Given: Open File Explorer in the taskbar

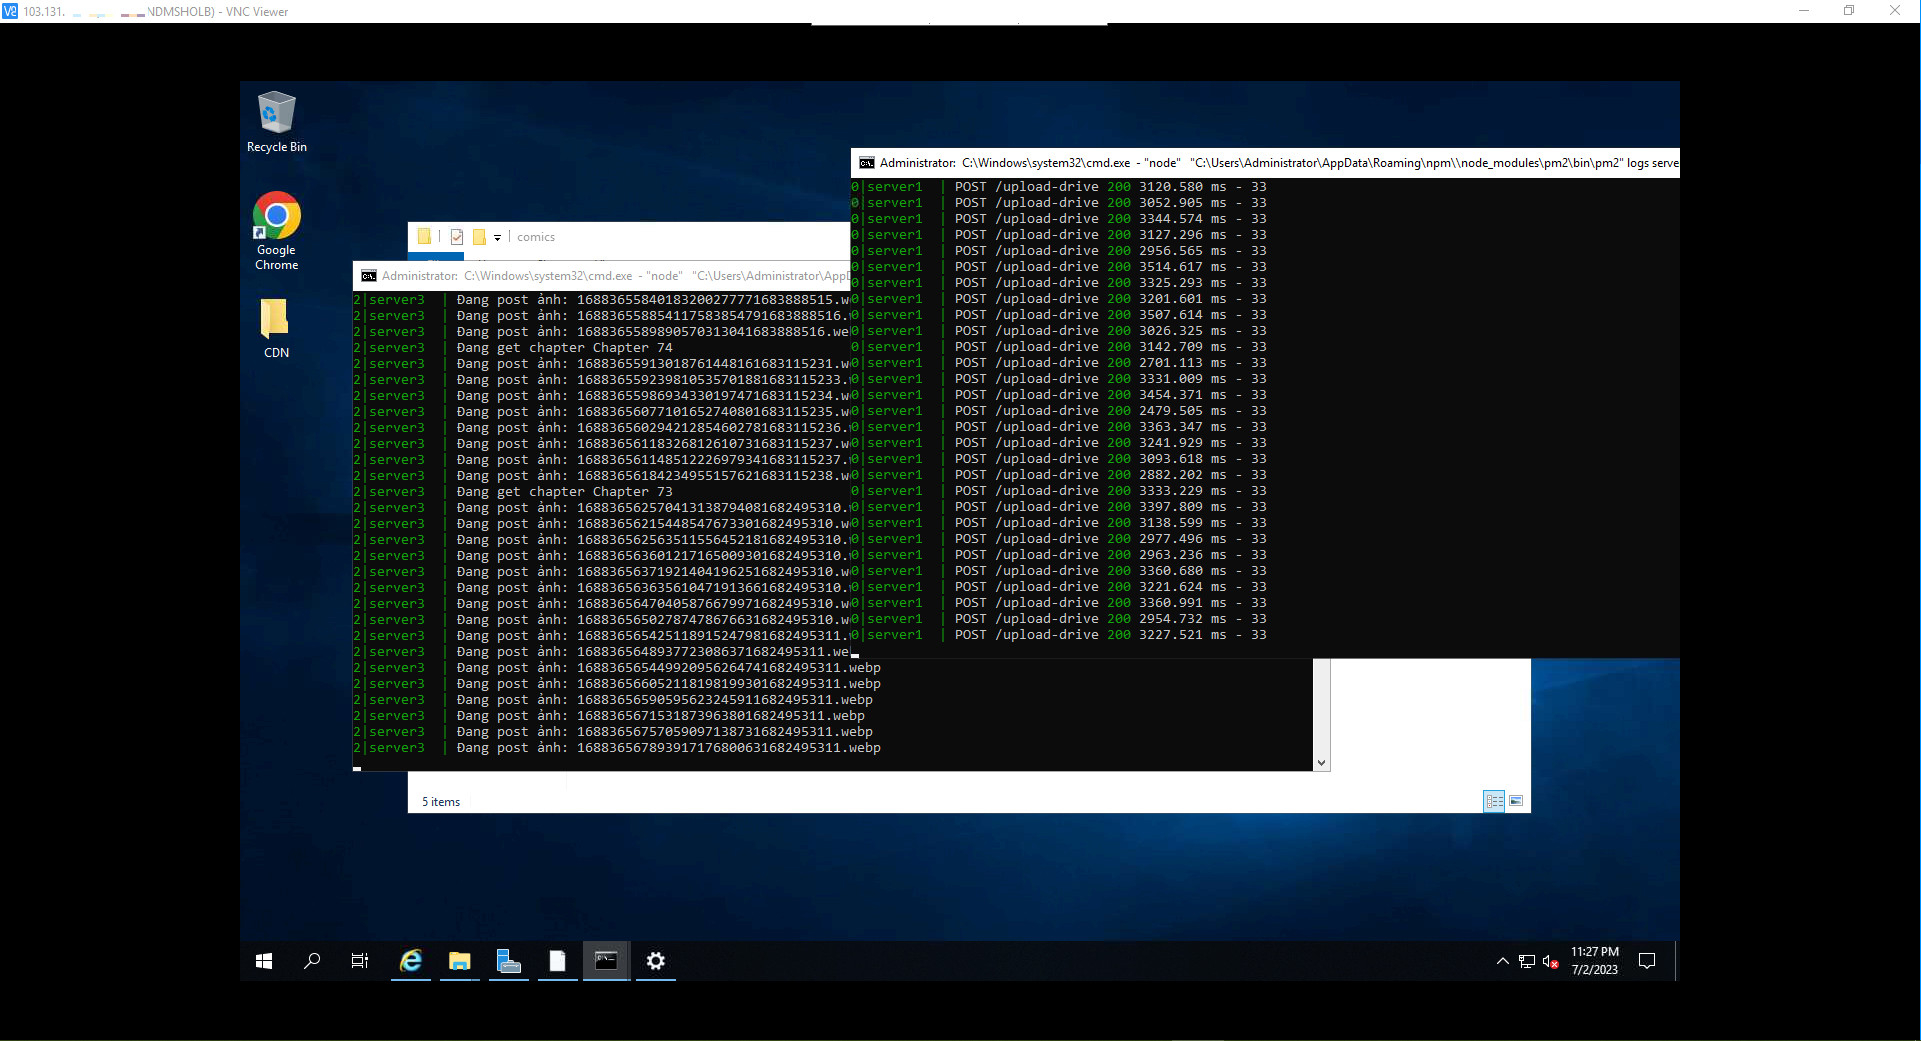Looking at the screenshot, I should pyautogui.click(x=459, y=961).
